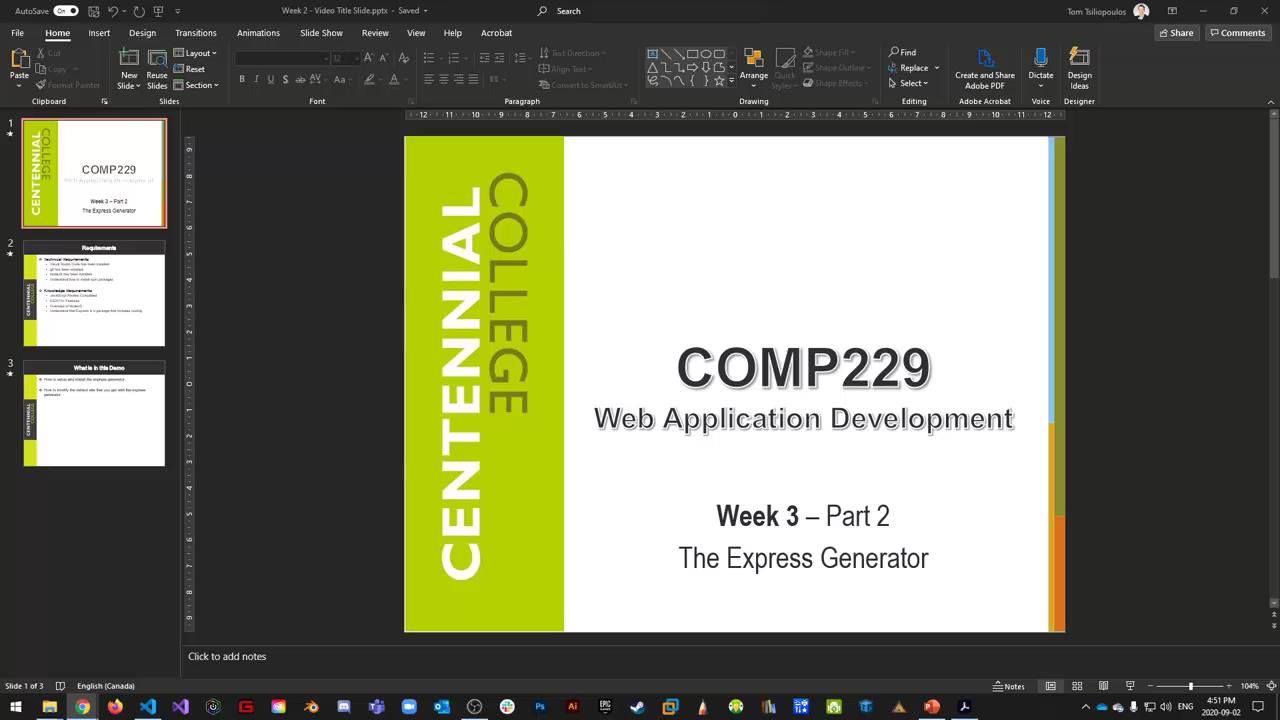Click the Create and Share Adobe PDF button
1280x720 pixels.
point(985,68)
